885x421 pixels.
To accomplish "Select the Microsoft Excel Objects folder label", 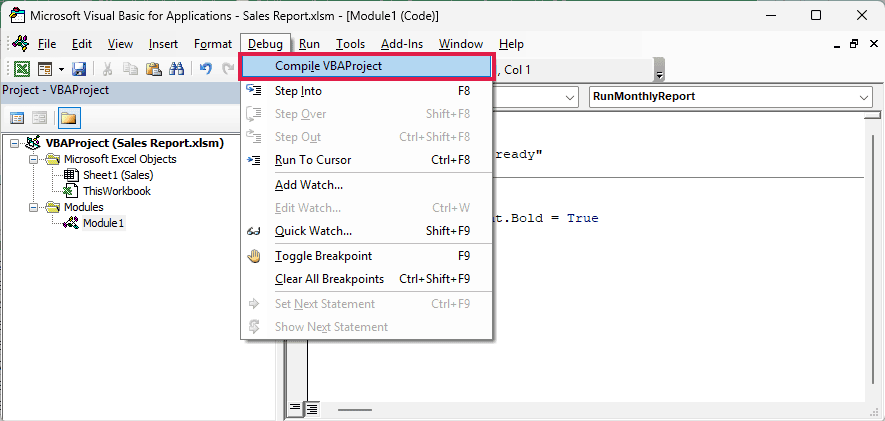I will point(120,159).
